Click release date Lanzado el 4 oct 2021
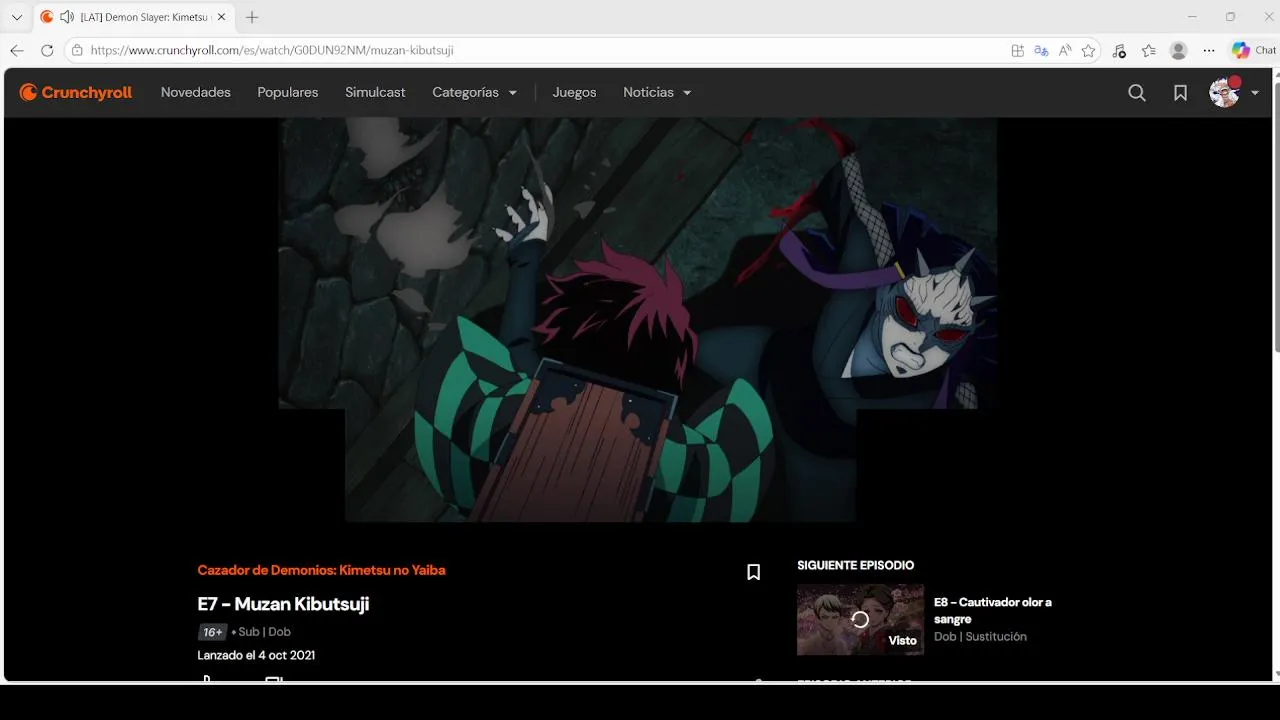1280x720 pixels. [256, 656]
